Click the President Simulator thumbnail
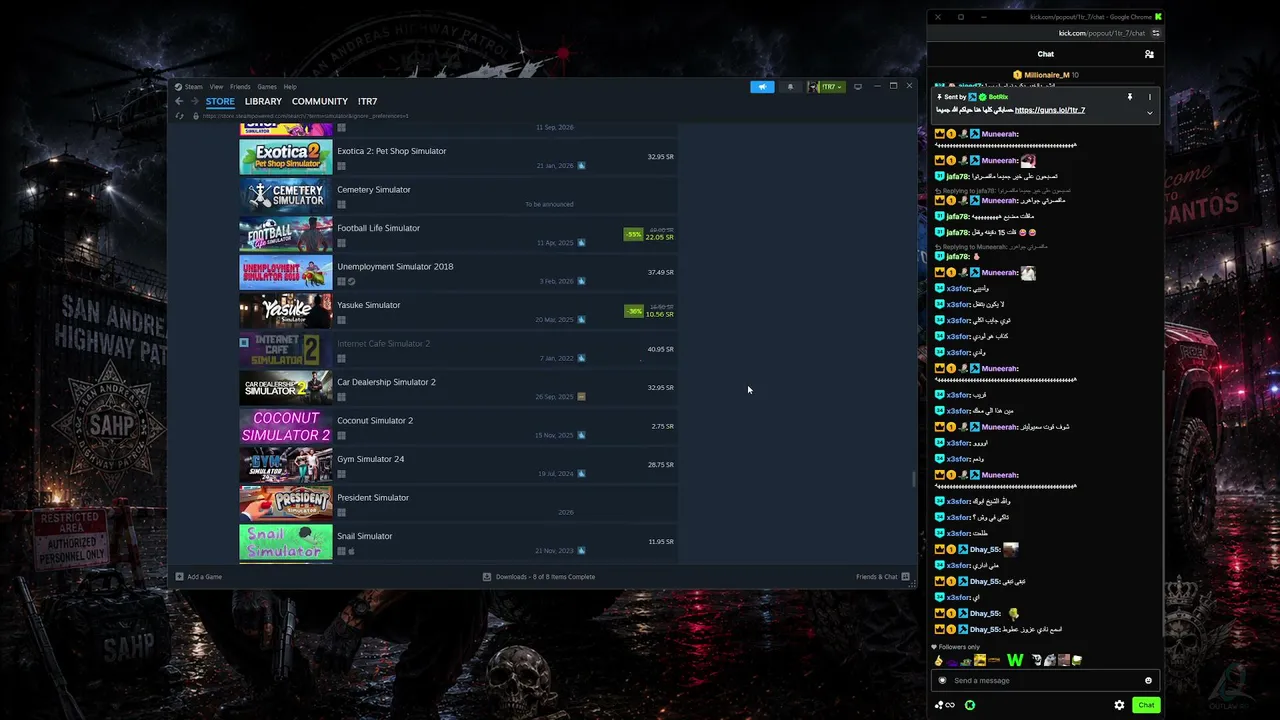This screenshot has width=1280, height=720. pos(286,504)
